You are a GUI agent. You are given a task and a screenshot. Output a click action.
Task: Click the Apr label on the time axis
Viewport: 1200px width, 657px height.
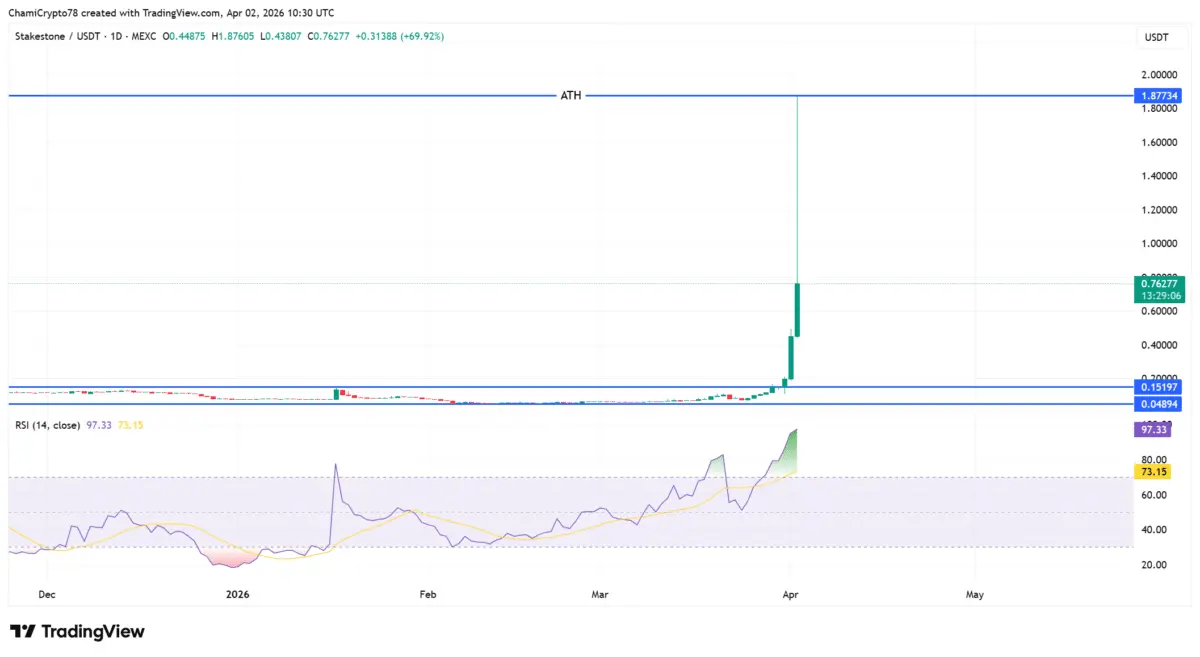tap(791, 594)
